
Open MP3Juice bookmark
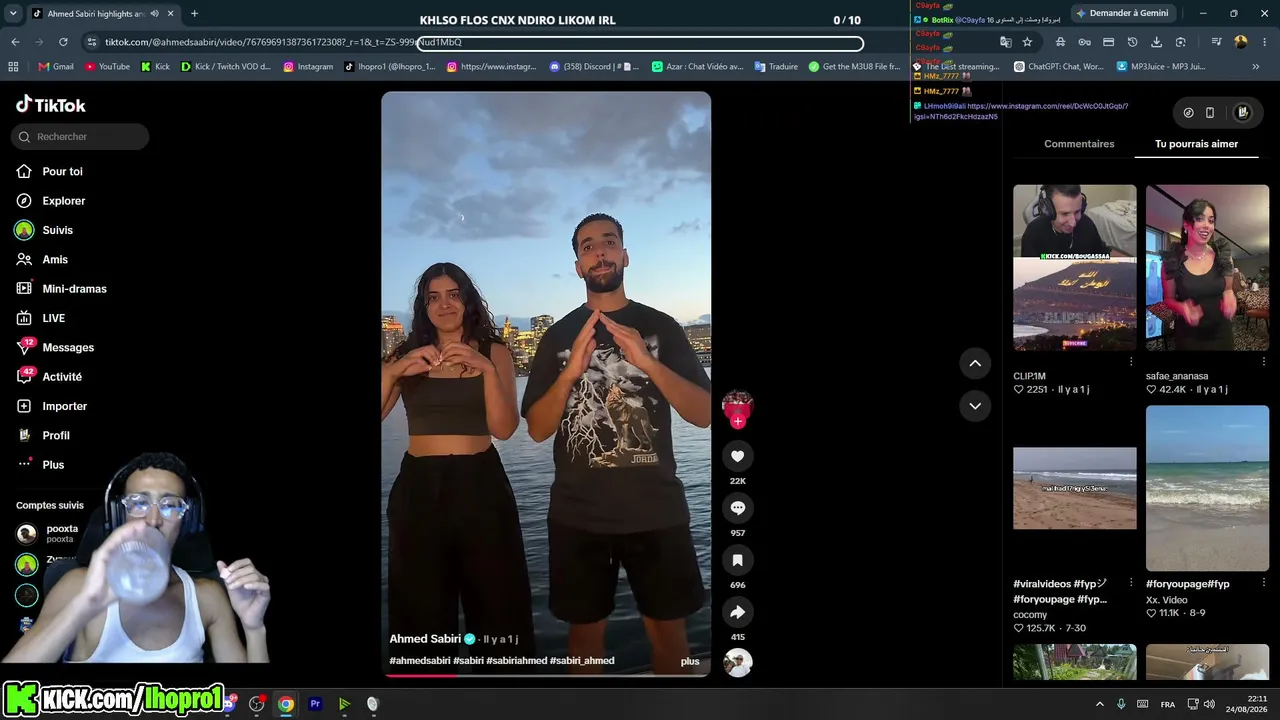click(x=1161, y=67)
